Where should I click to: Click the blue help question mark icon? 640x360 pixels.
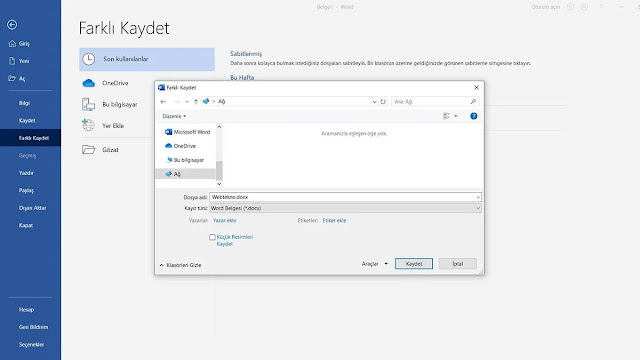click(473, 116)
